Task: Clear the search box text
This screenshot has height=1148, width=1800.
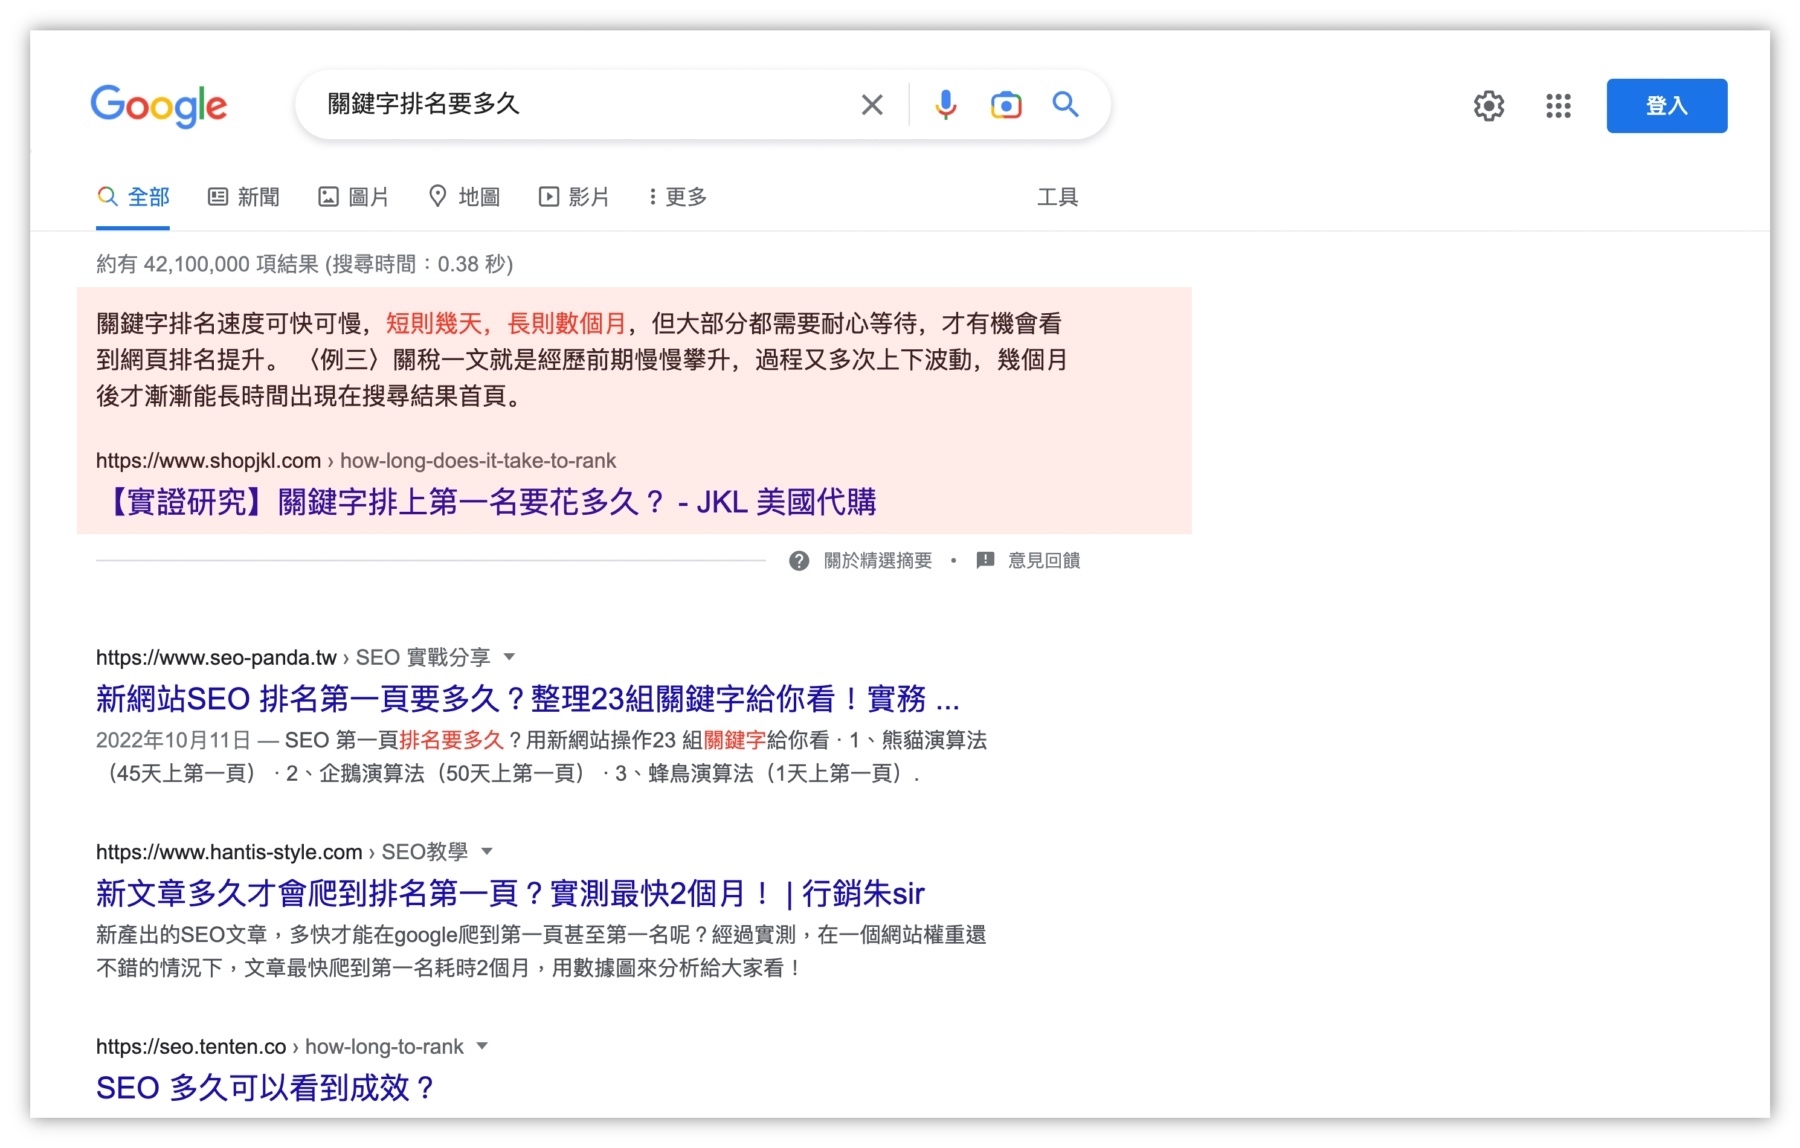Action: 872,105
